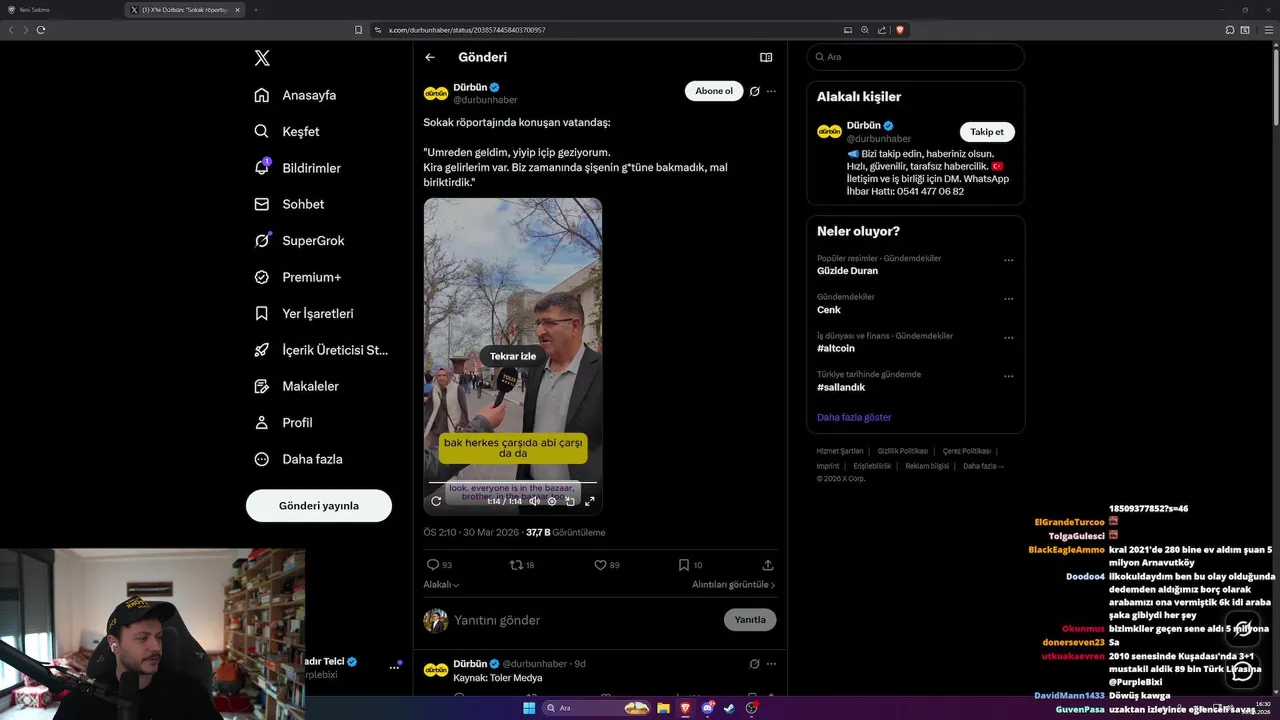Click Takip et for Dürbün

(987, 132)
